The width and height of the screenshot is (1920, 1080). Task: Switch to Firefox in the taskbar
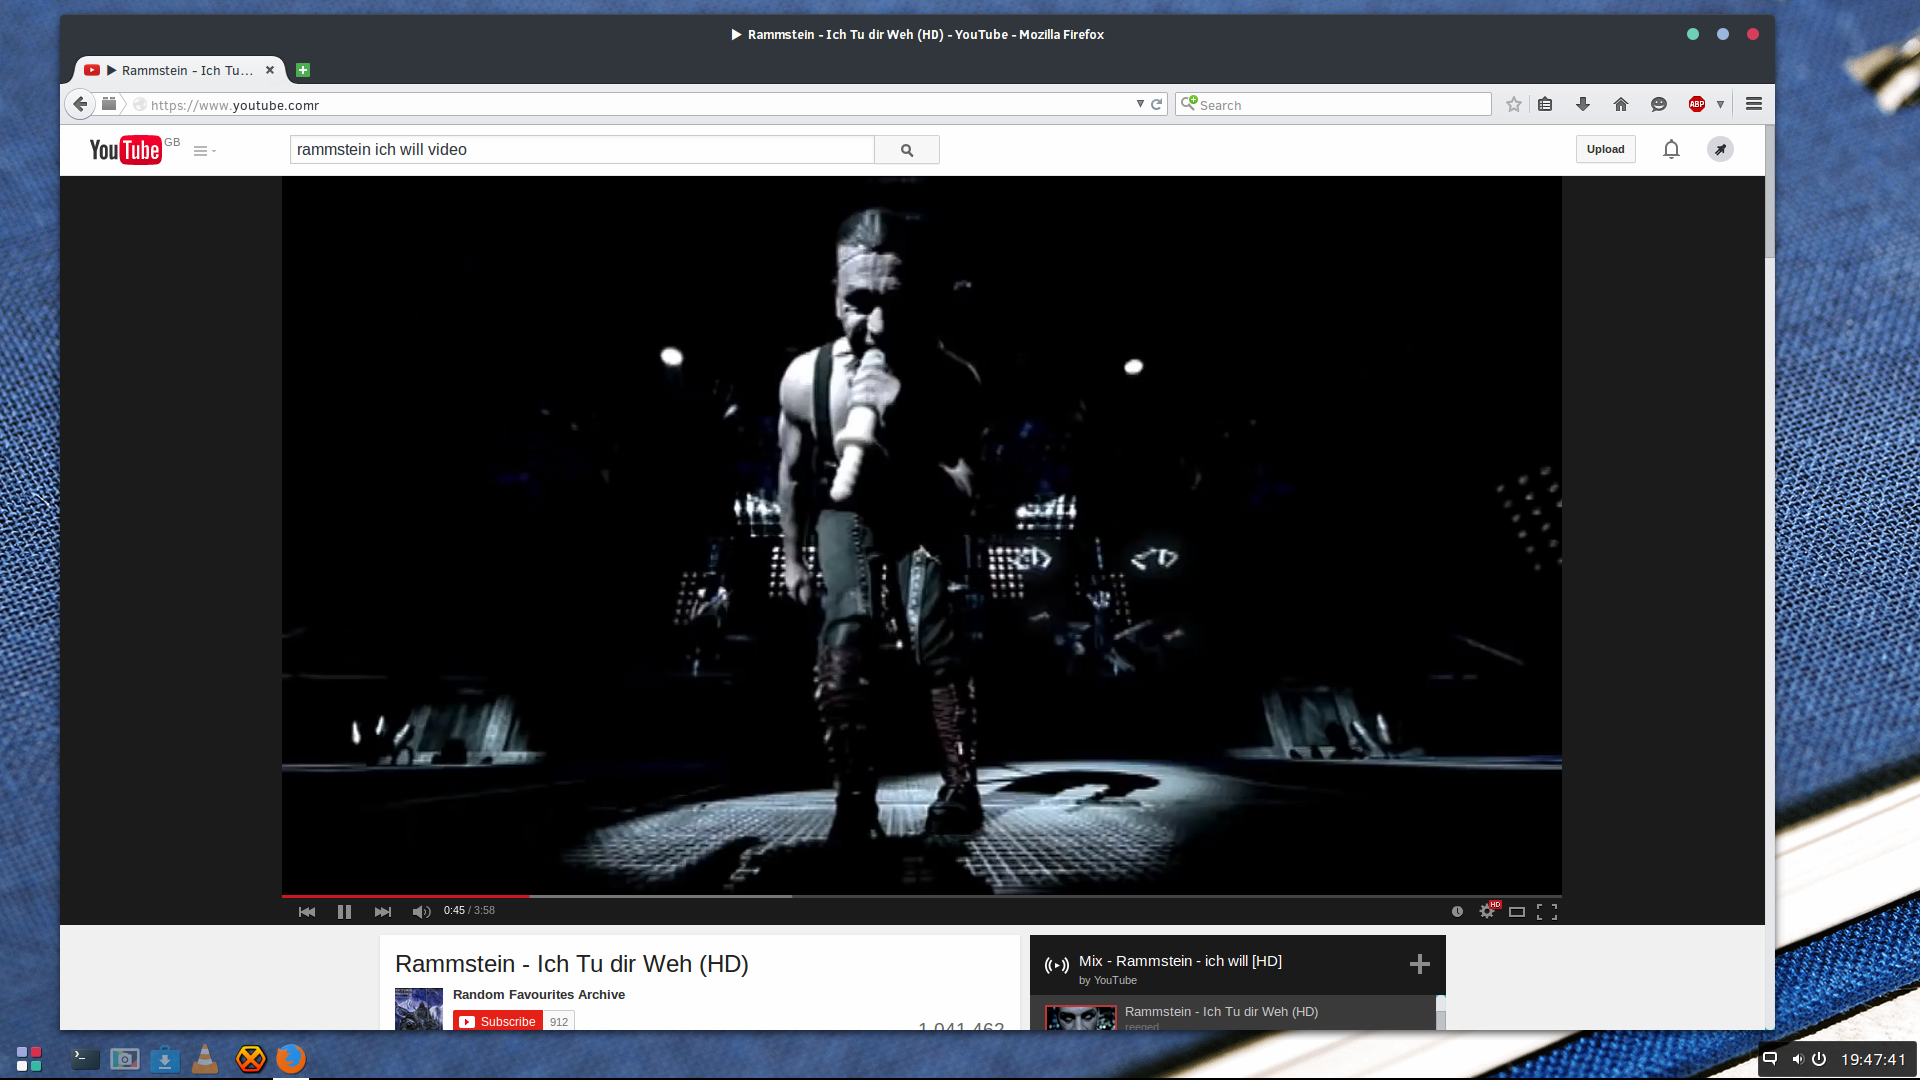tap(291, 1058)
